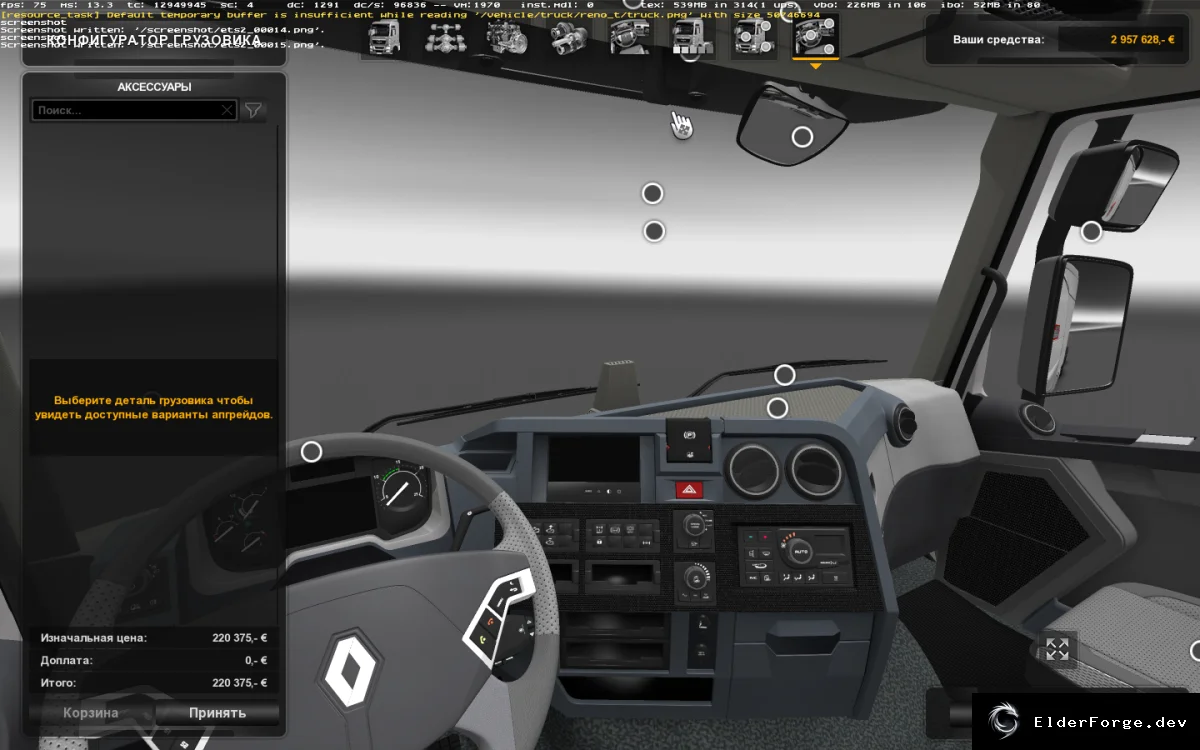1200x750 pixels.
Task: Select the upper windshield accessory slot
Action: [x=652, y=193]
